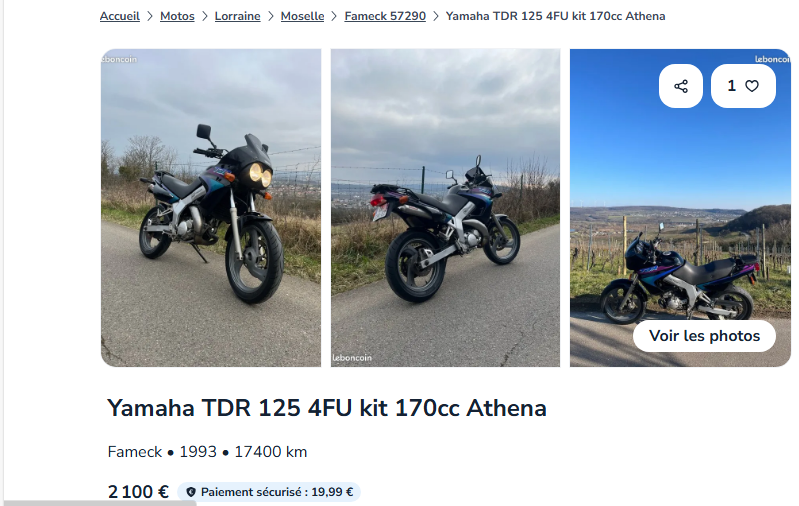Viewport: 799px width, 506px height.
Task: Click the chevron after Moselle breadcrumb
Action: pos(334,16)
